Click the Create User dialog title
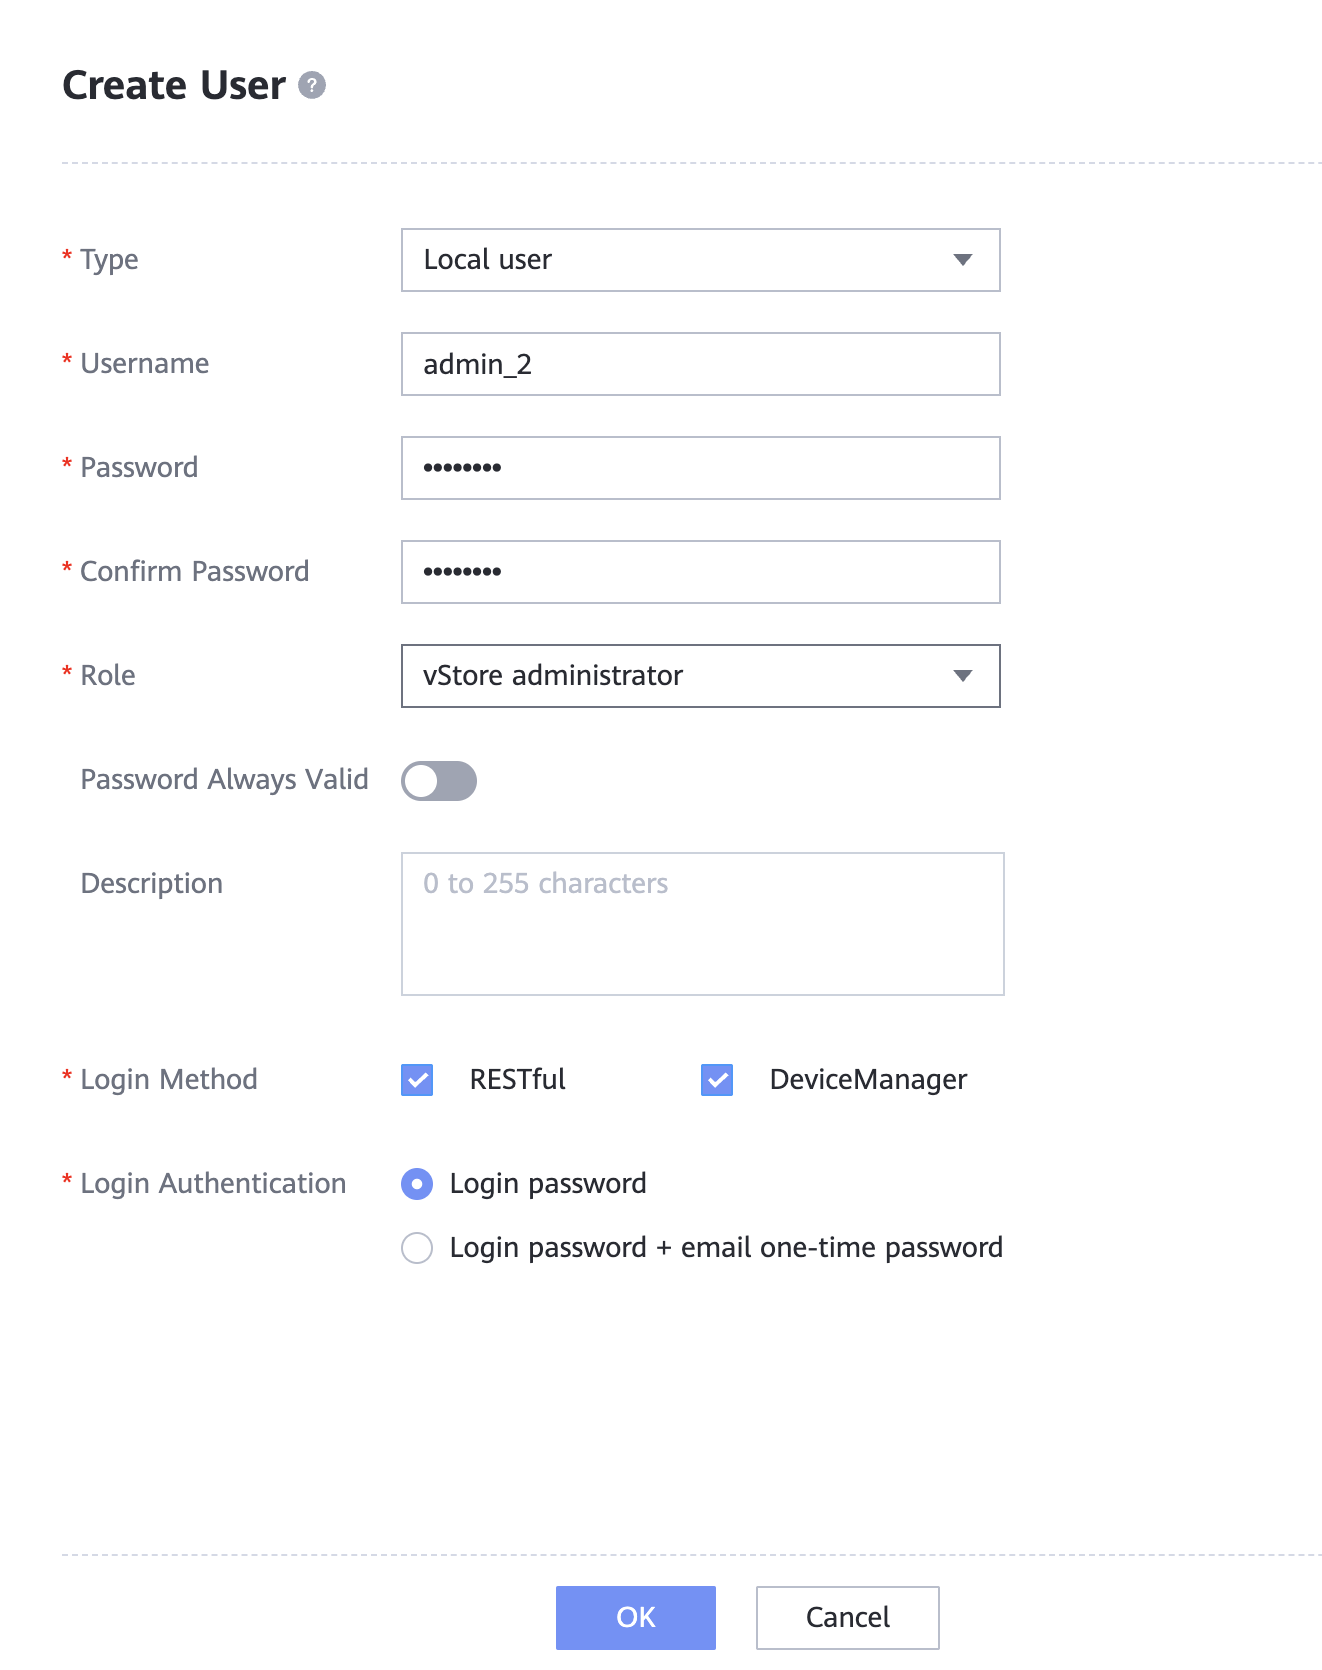Screen dimensions: 1322x1670 (x=174, y=86)
